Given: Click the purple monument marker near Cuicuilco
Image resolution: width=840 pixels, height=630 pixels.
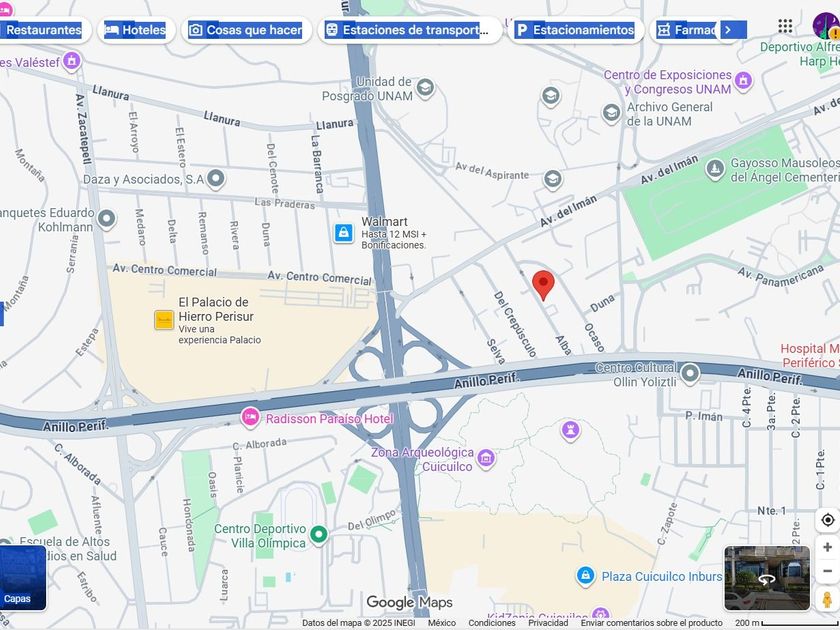Looking at the screenshot, I should 571,430.
